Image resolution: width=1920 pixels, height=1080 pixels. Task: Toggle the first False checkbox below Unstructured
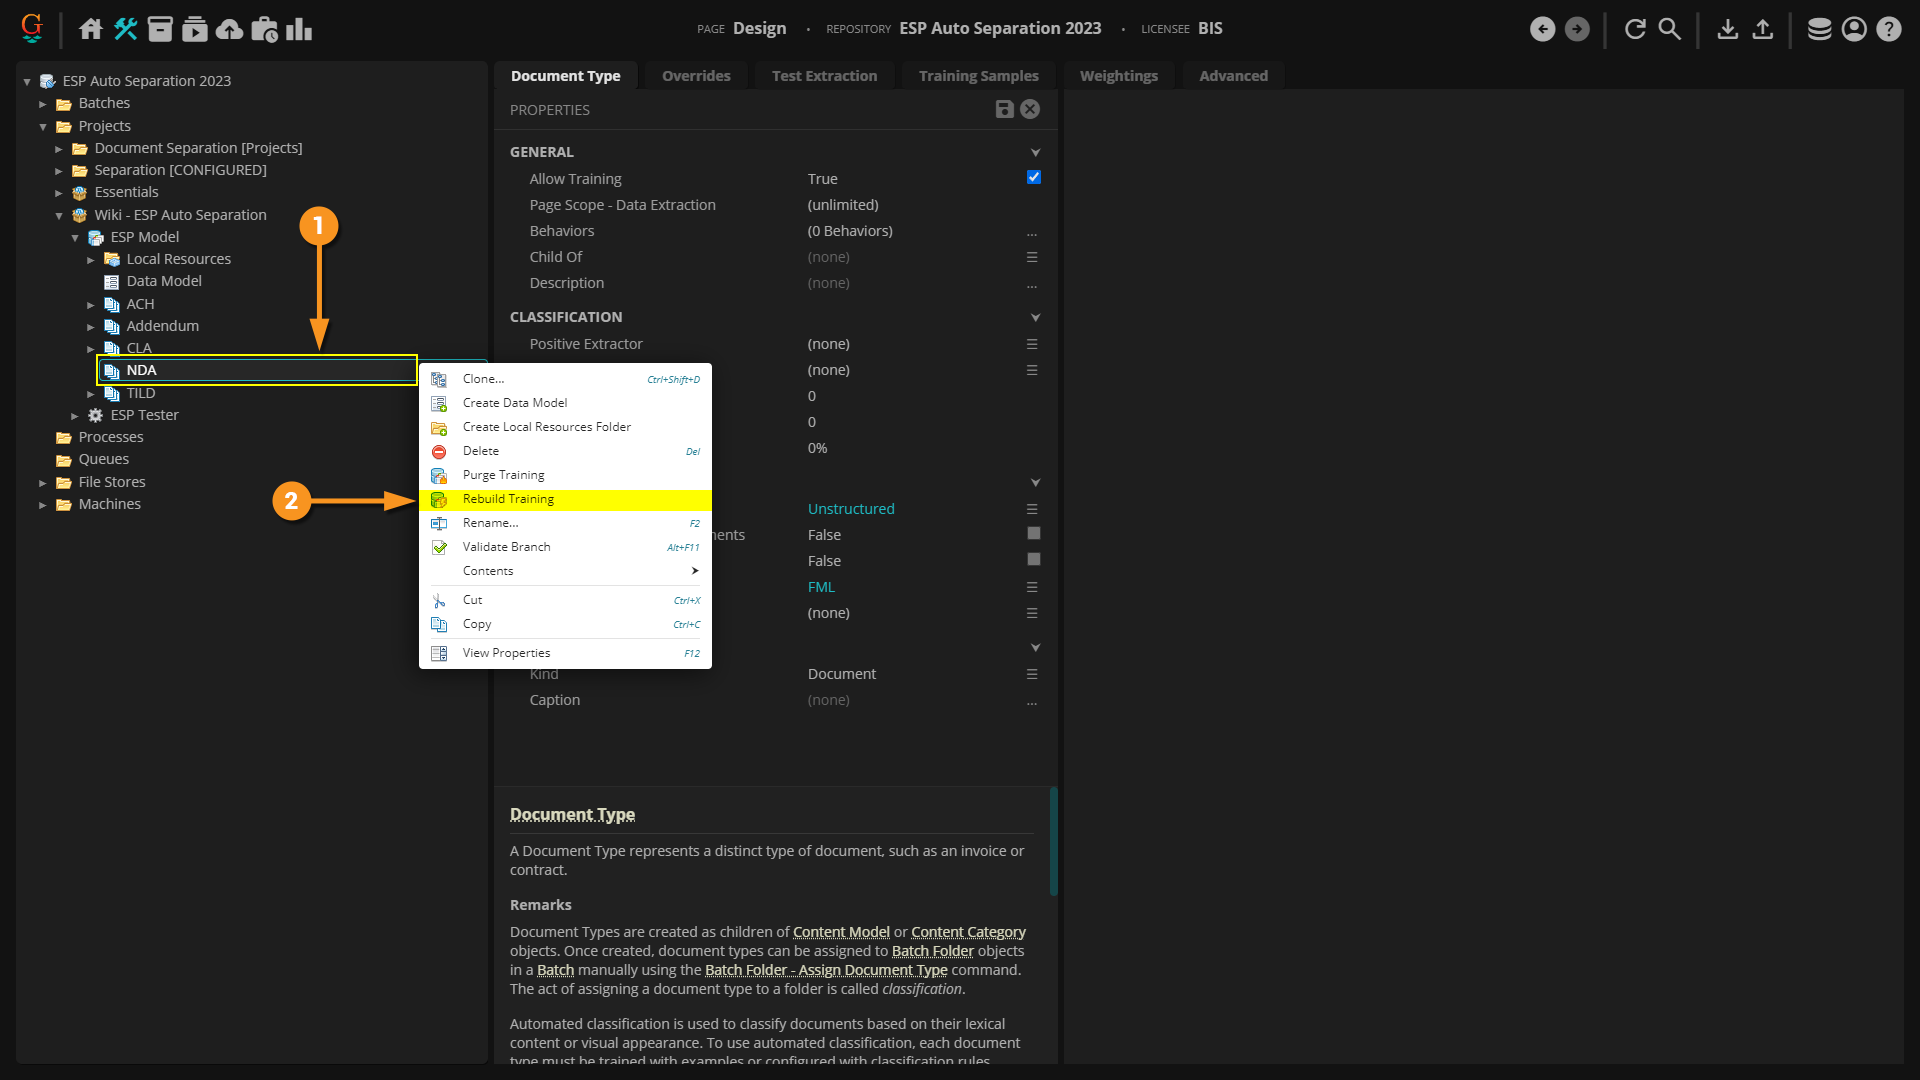(1034, 534)
